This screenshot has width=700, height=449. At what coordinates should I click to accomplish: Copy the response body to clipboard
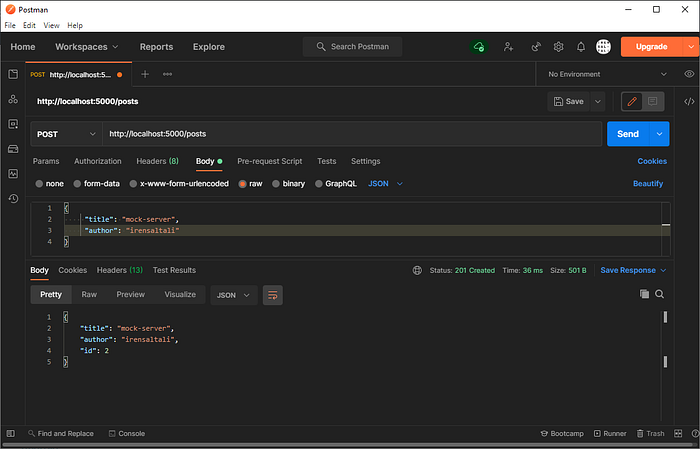click(x=644, y=294)
